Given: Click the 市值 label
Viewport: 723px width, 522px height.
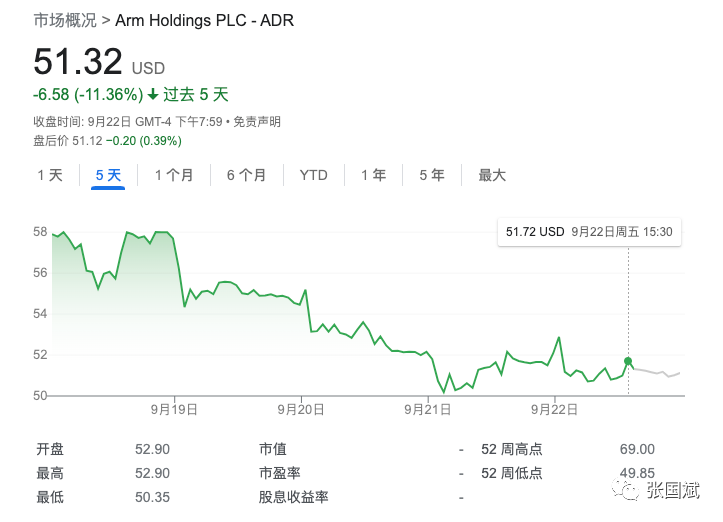Looking at the screenshot, I should tap(273, 449).
